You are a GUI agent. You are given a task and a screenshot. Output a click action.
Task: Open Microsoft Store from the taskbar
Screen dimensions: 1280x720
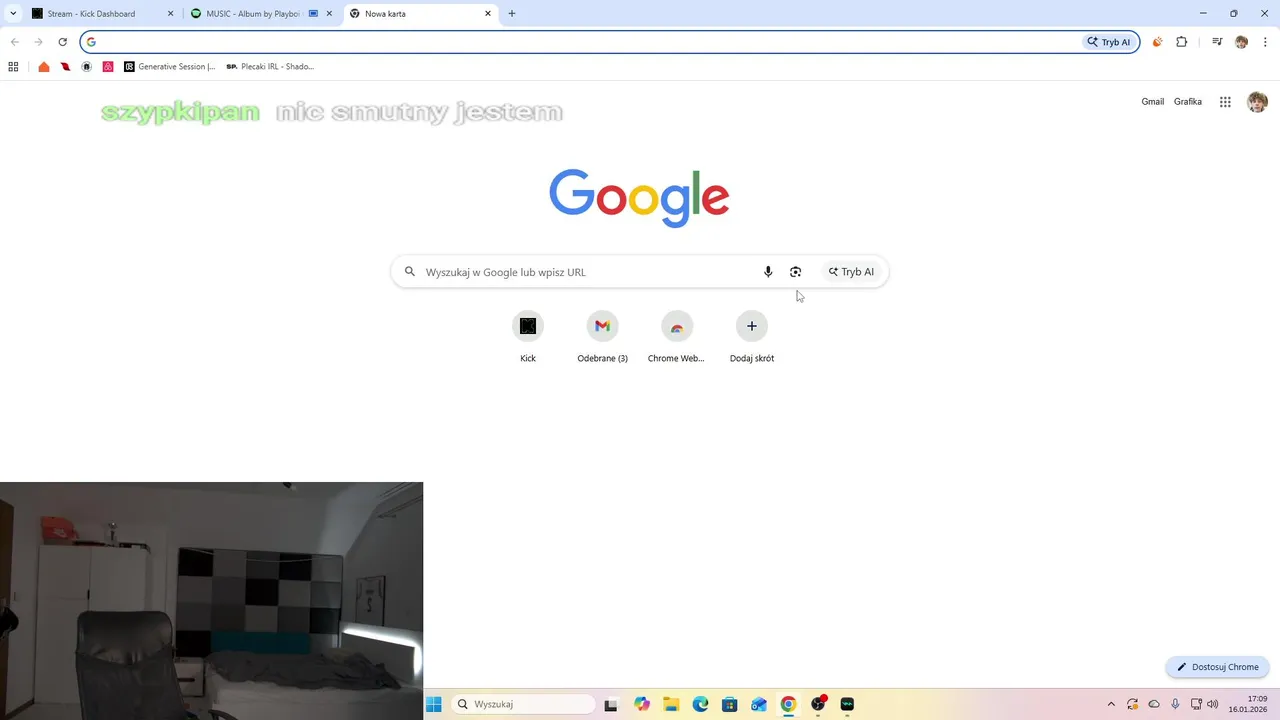[x=730, y=704]
